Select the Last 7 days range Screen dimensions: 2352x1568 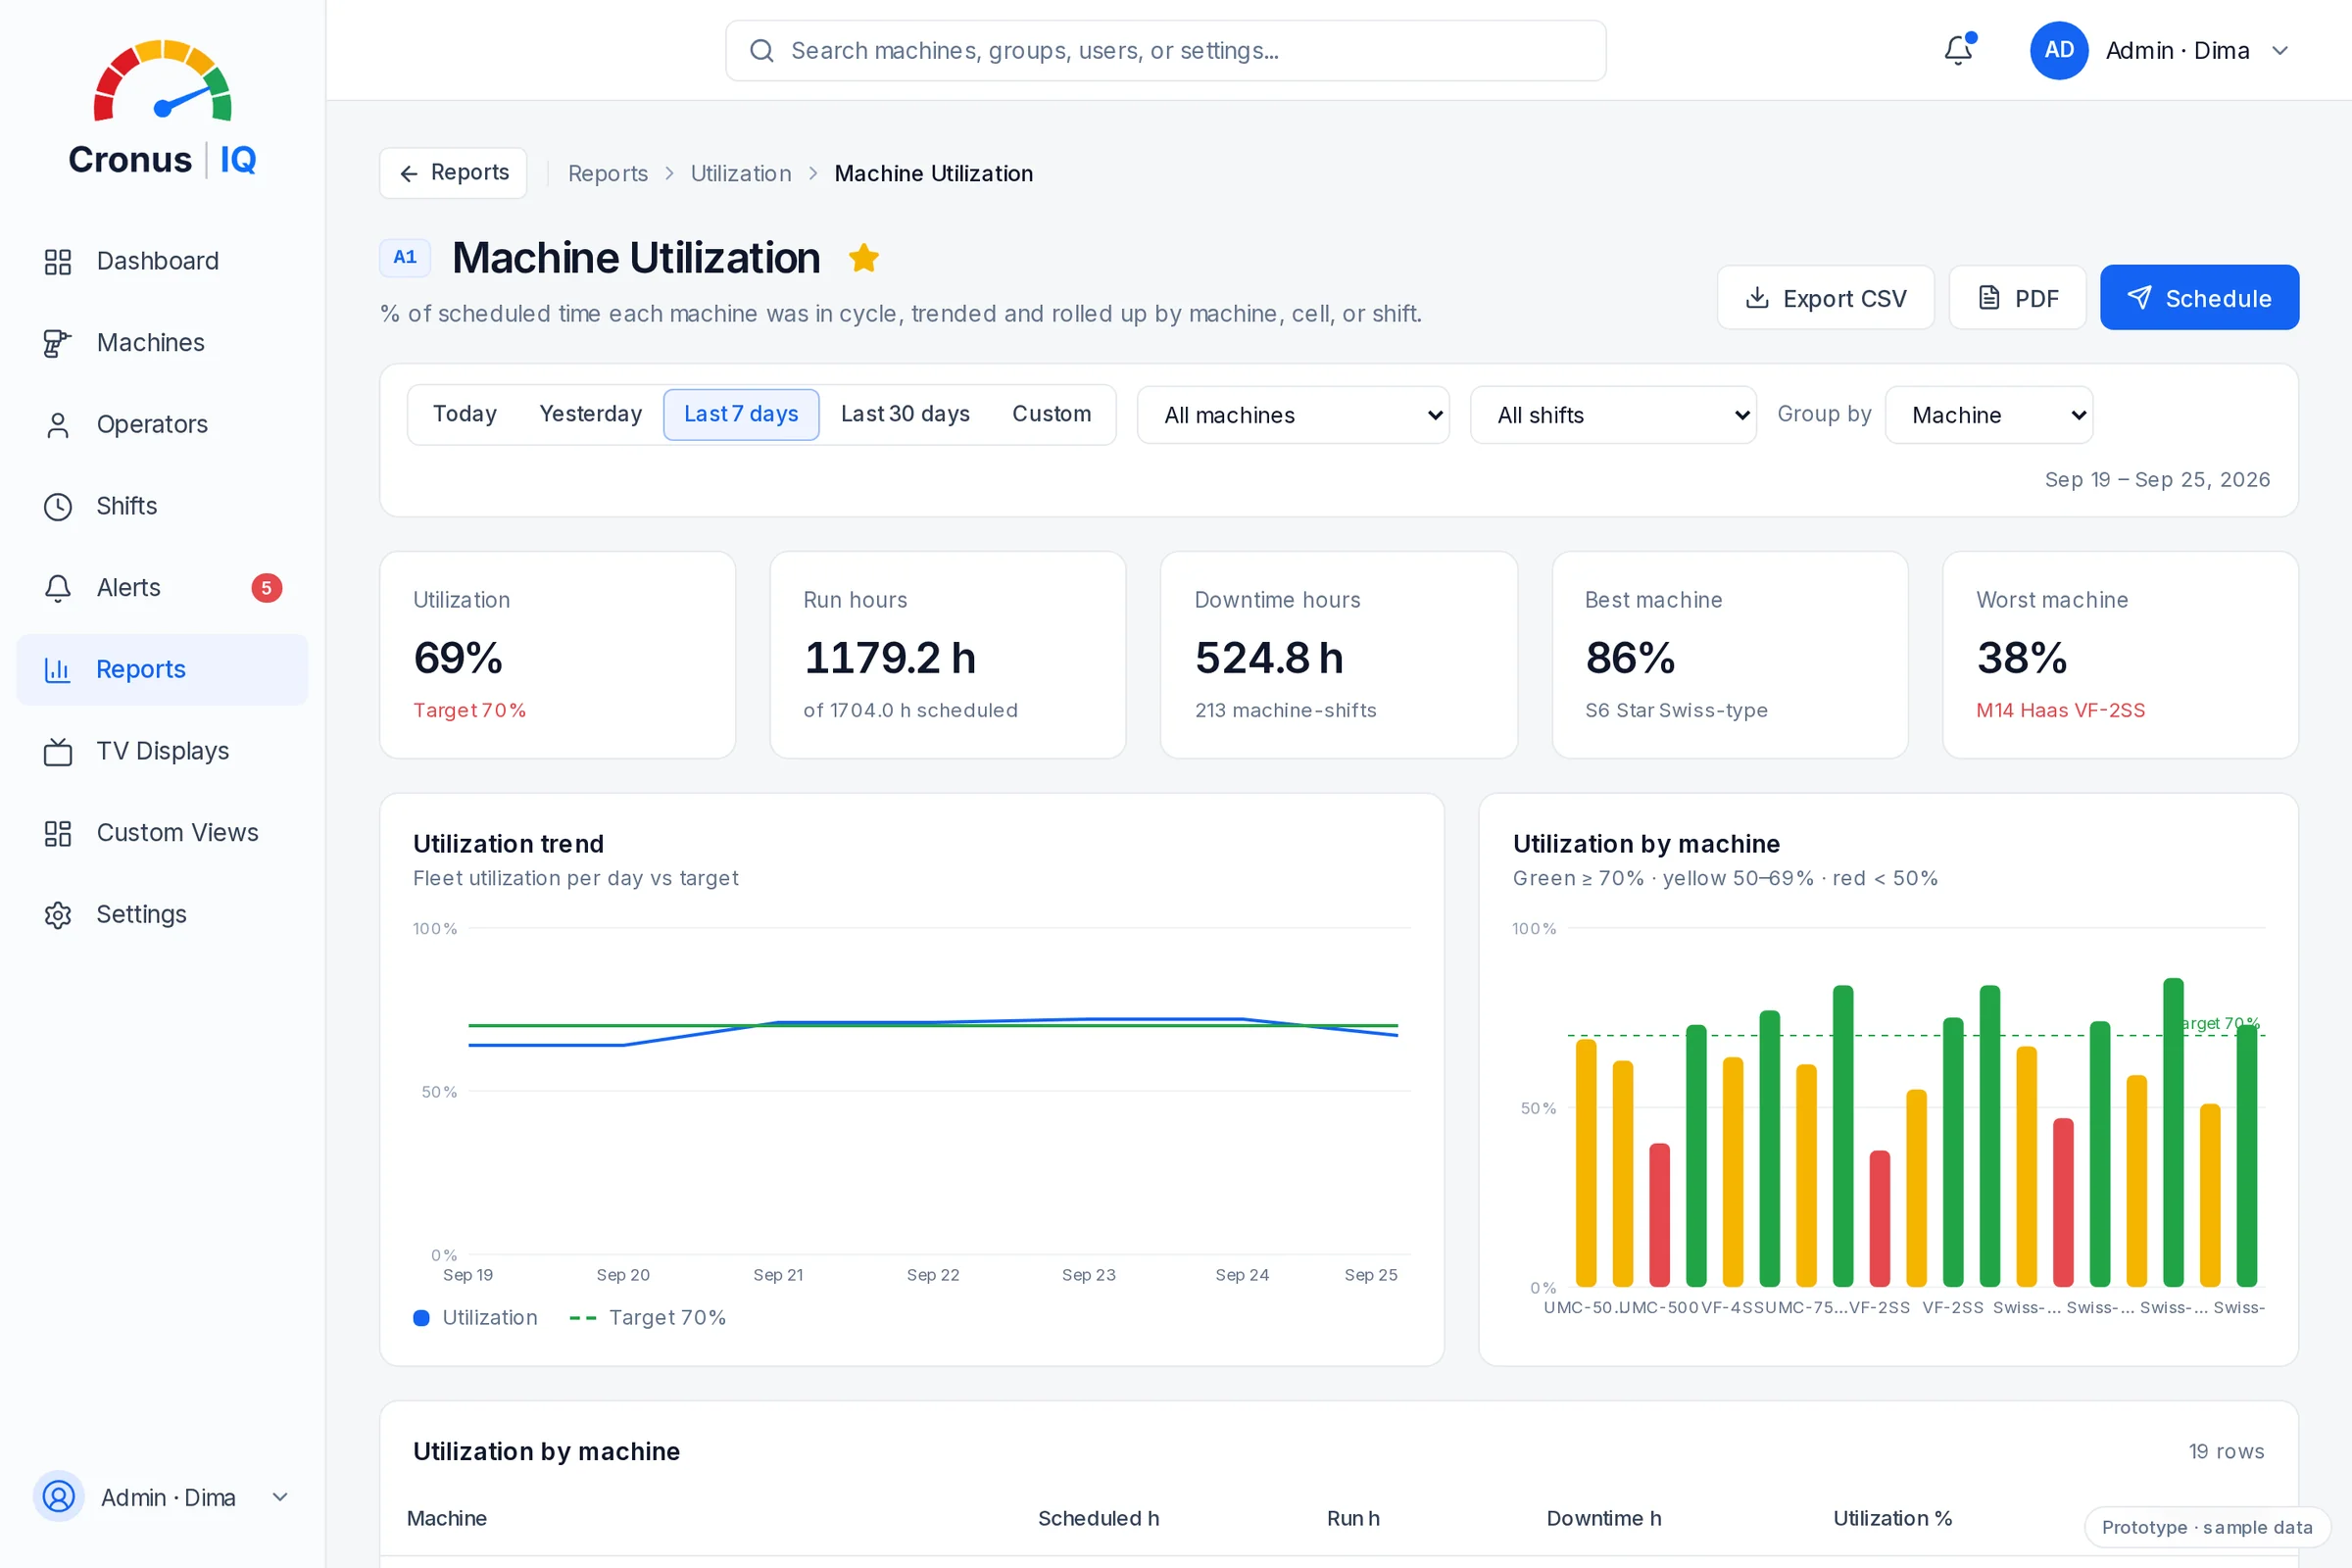pyautogui.click(x=741, y=414)
